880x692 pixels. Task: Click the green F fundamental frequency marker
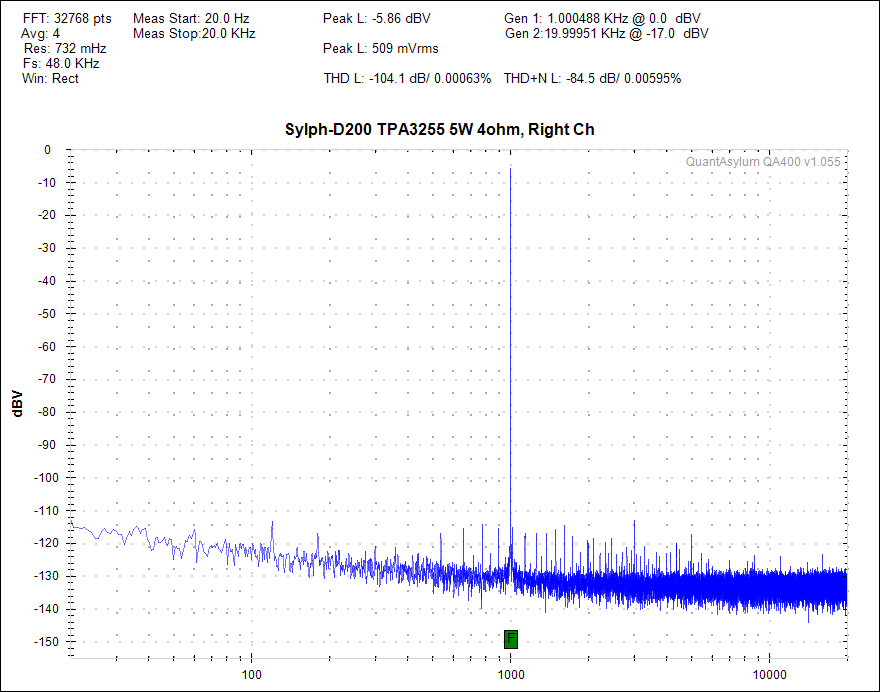click(511, 639)
